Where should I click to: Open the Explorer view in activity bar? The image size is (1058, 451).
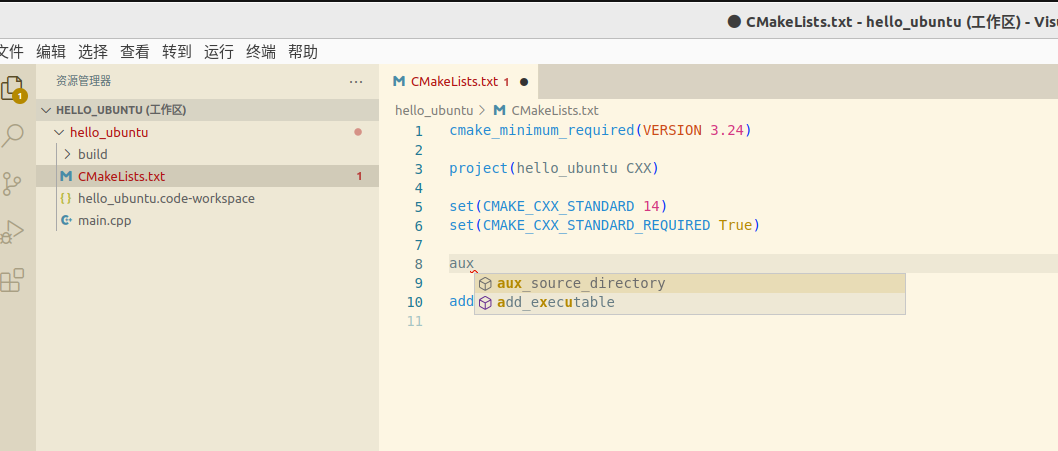point(12,88)
